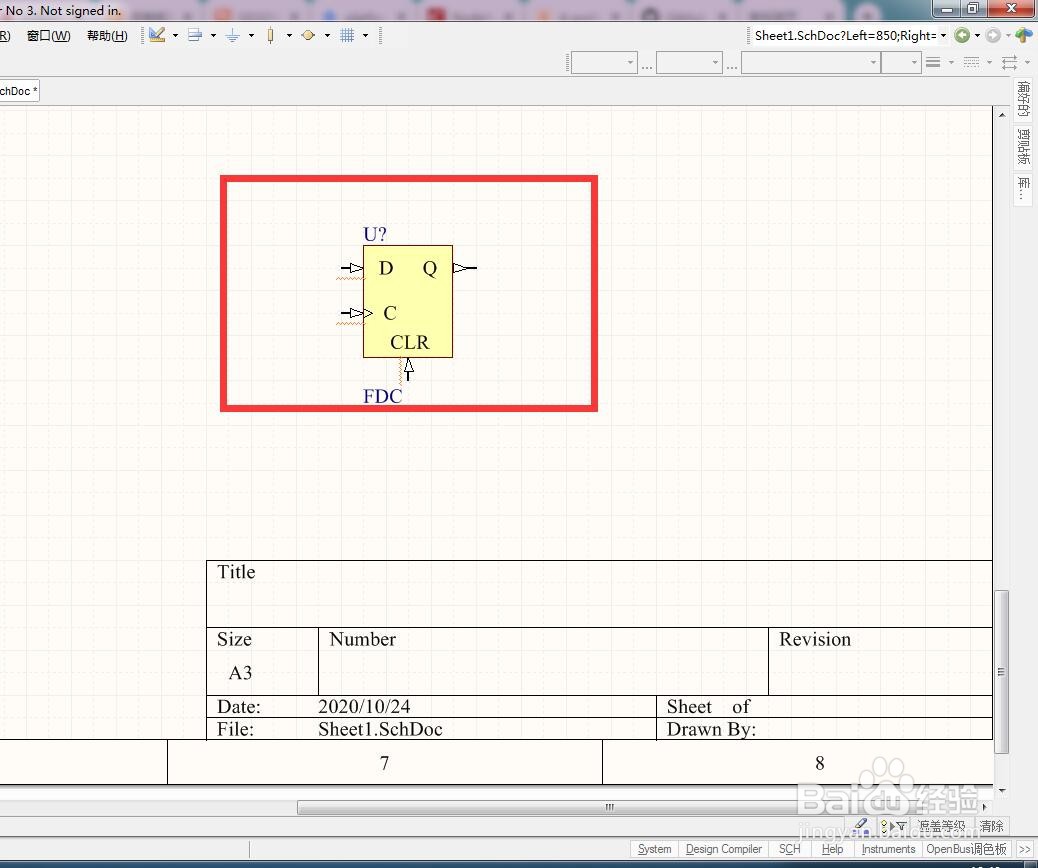Image resolution: width=1038 pixels, height=868 pixels.
Task: Open the small fourth formatting combo box
Action: 901,63
